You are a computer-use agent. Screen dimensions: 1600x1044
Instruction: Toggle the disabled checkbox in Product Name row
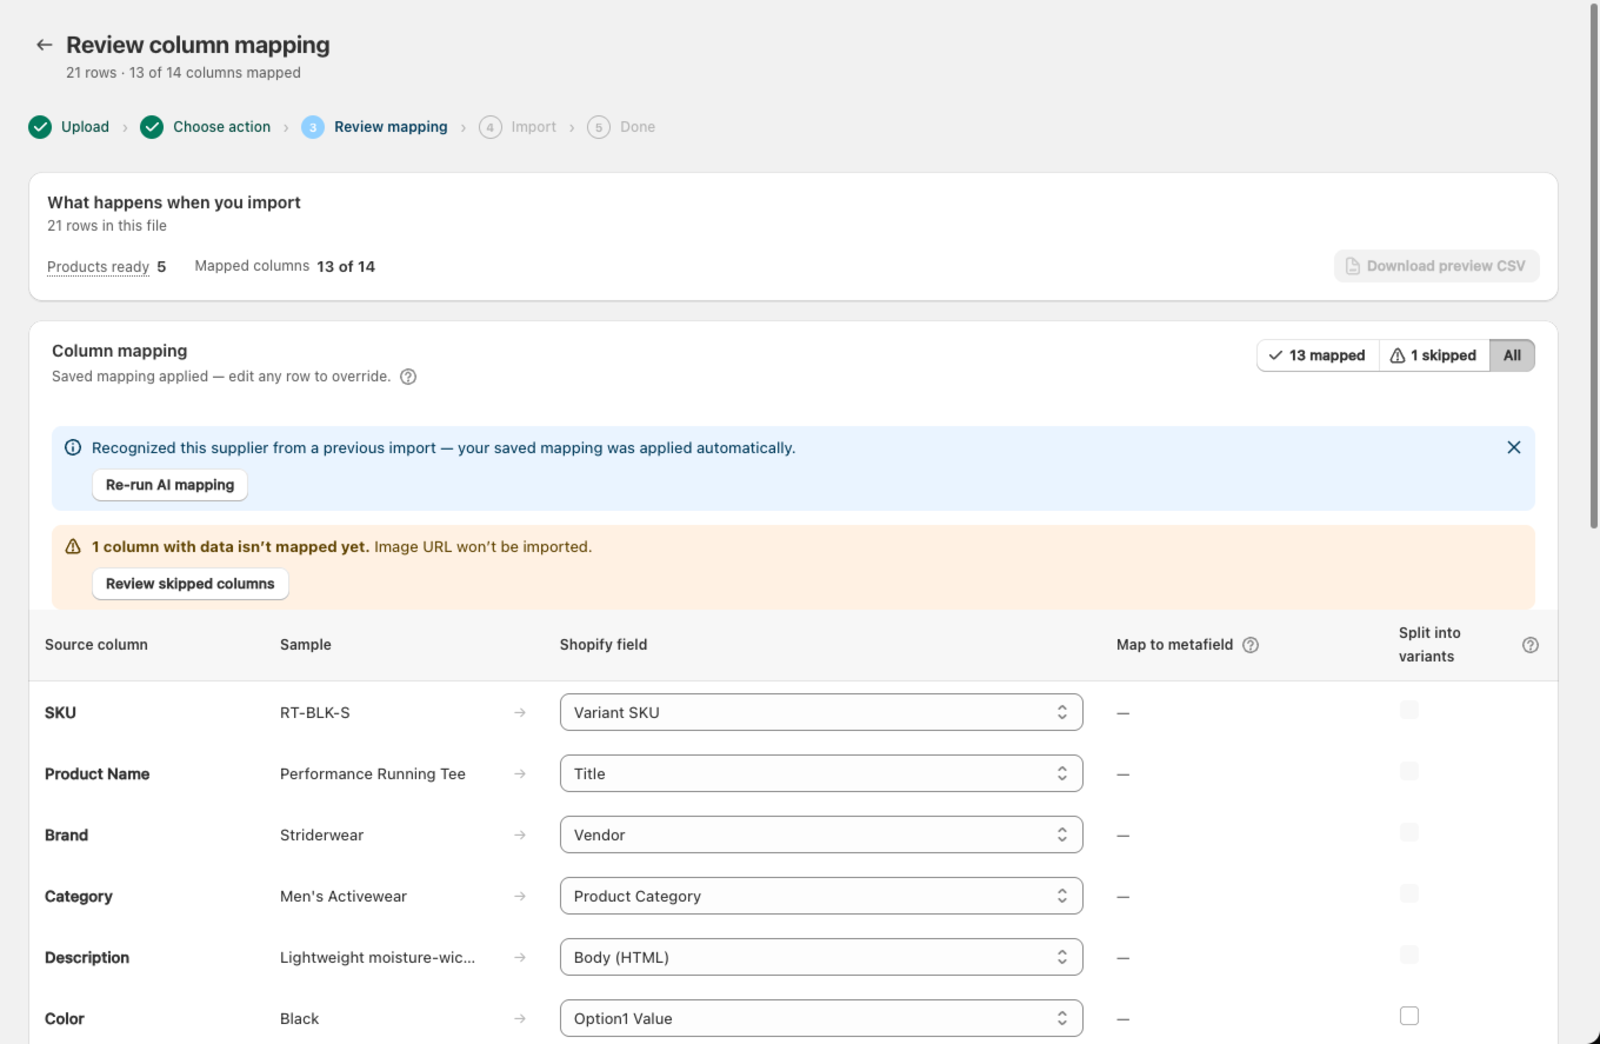pyautogui.click(x=1409, y=771)
